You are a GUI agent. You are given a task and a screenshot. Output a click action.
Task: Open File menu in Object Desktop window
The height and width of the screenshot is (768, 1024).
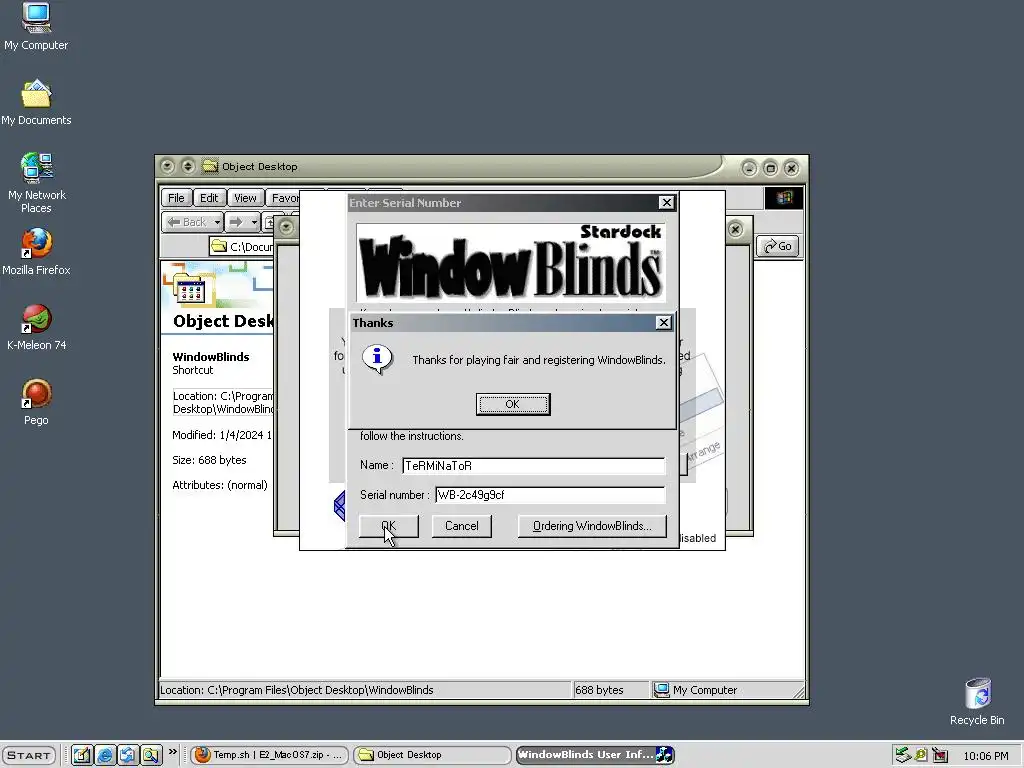tap(176, 198)
